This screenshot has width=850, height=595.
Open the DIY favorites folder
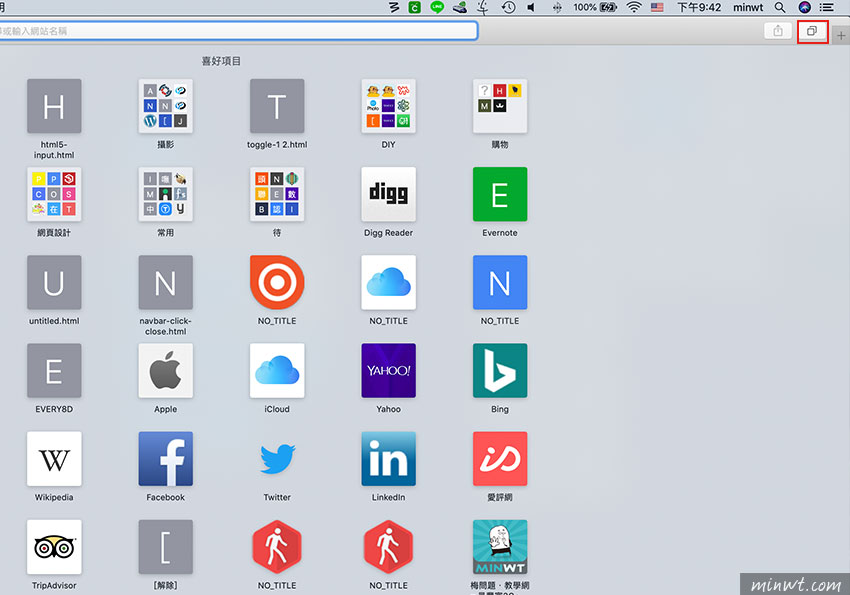[389, 106]
